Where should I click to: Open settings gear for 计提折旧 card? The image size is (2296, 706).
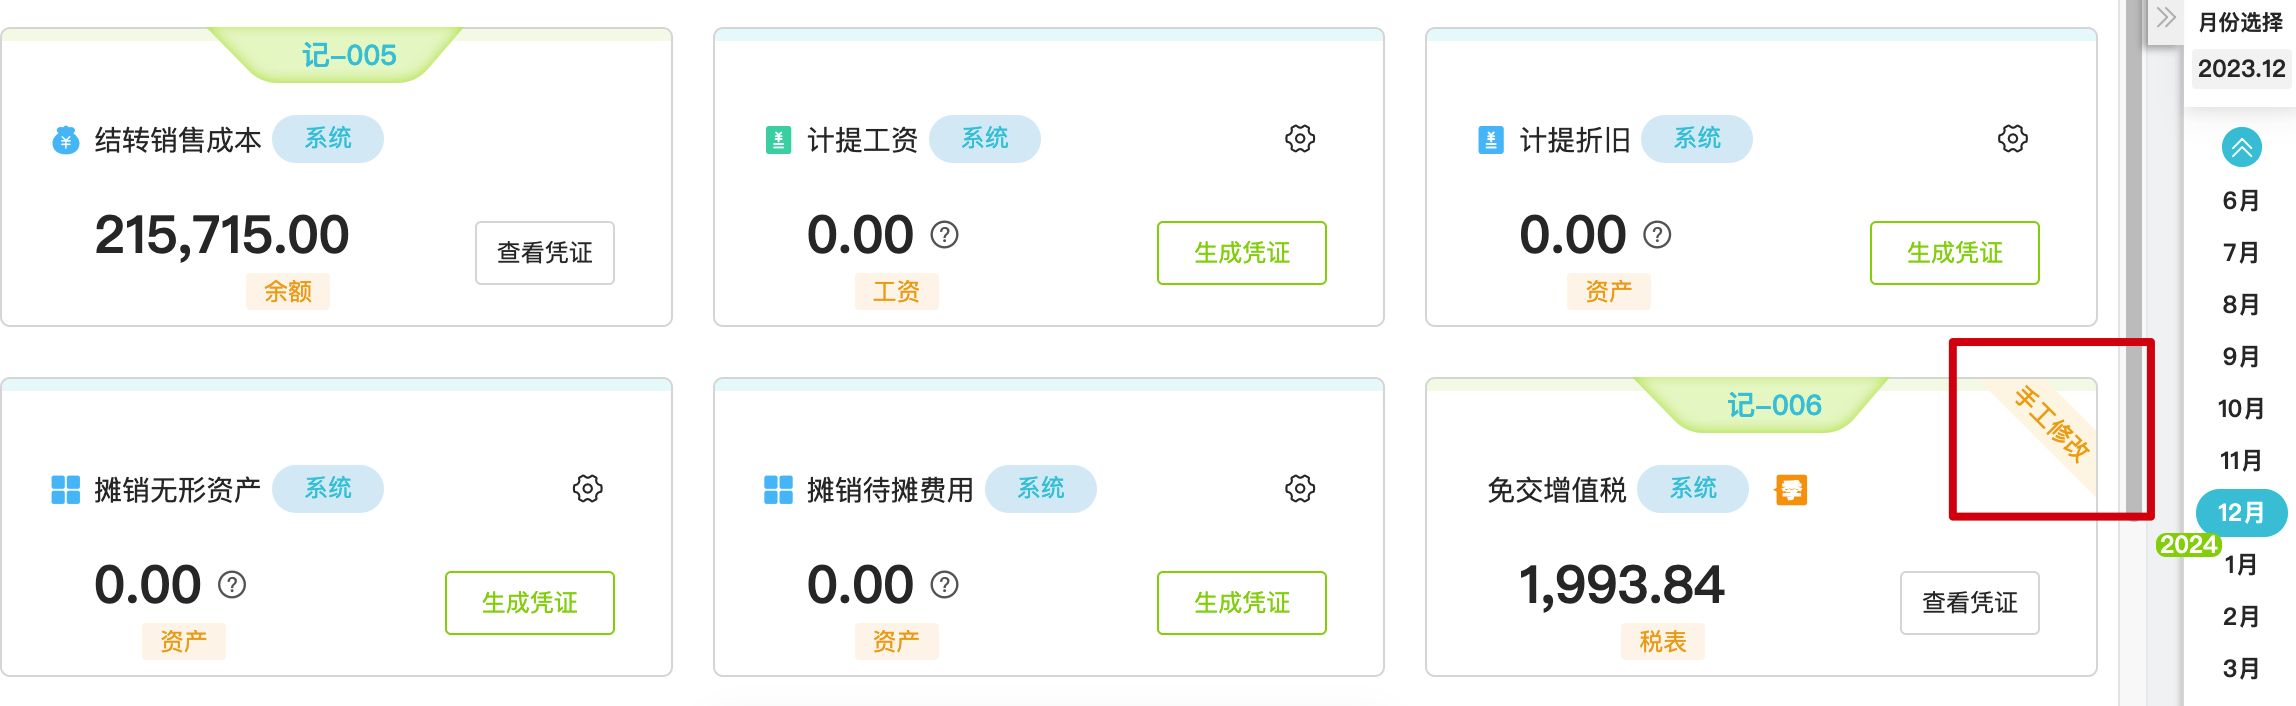click(2012, 139)
